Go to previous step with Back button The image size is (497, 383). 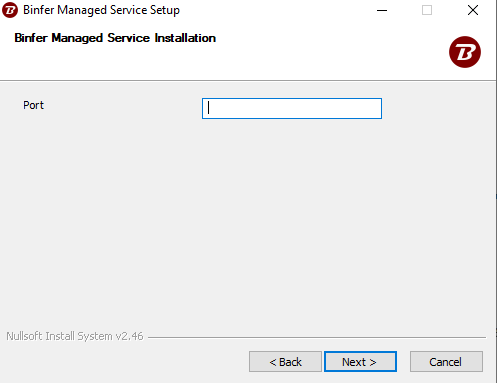point(285,362)
